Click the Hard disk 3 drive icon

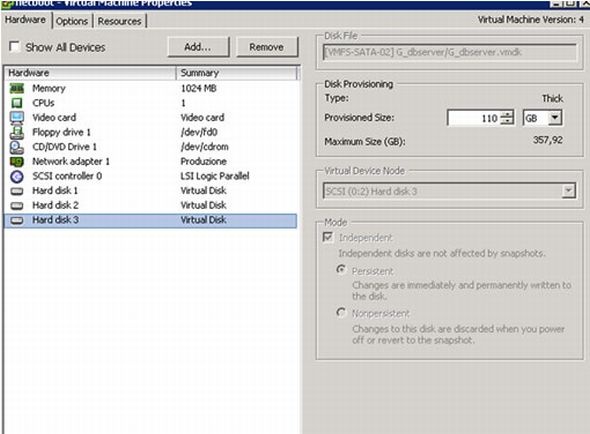pyautogui.click(x=17, y=220)
